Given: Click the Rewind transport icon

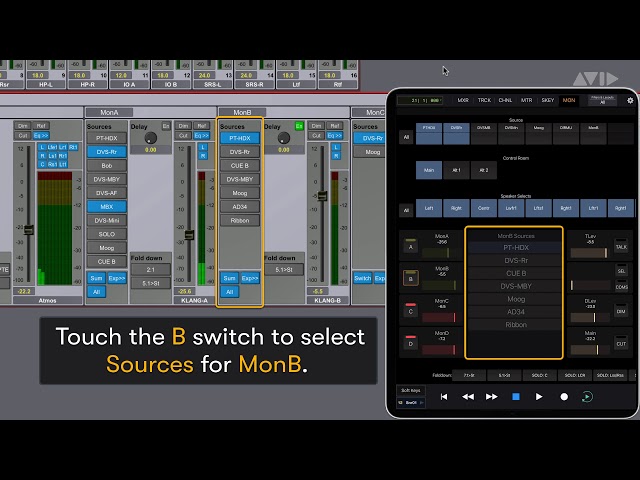Looking at the screenshot, I should tap(468, 397).
